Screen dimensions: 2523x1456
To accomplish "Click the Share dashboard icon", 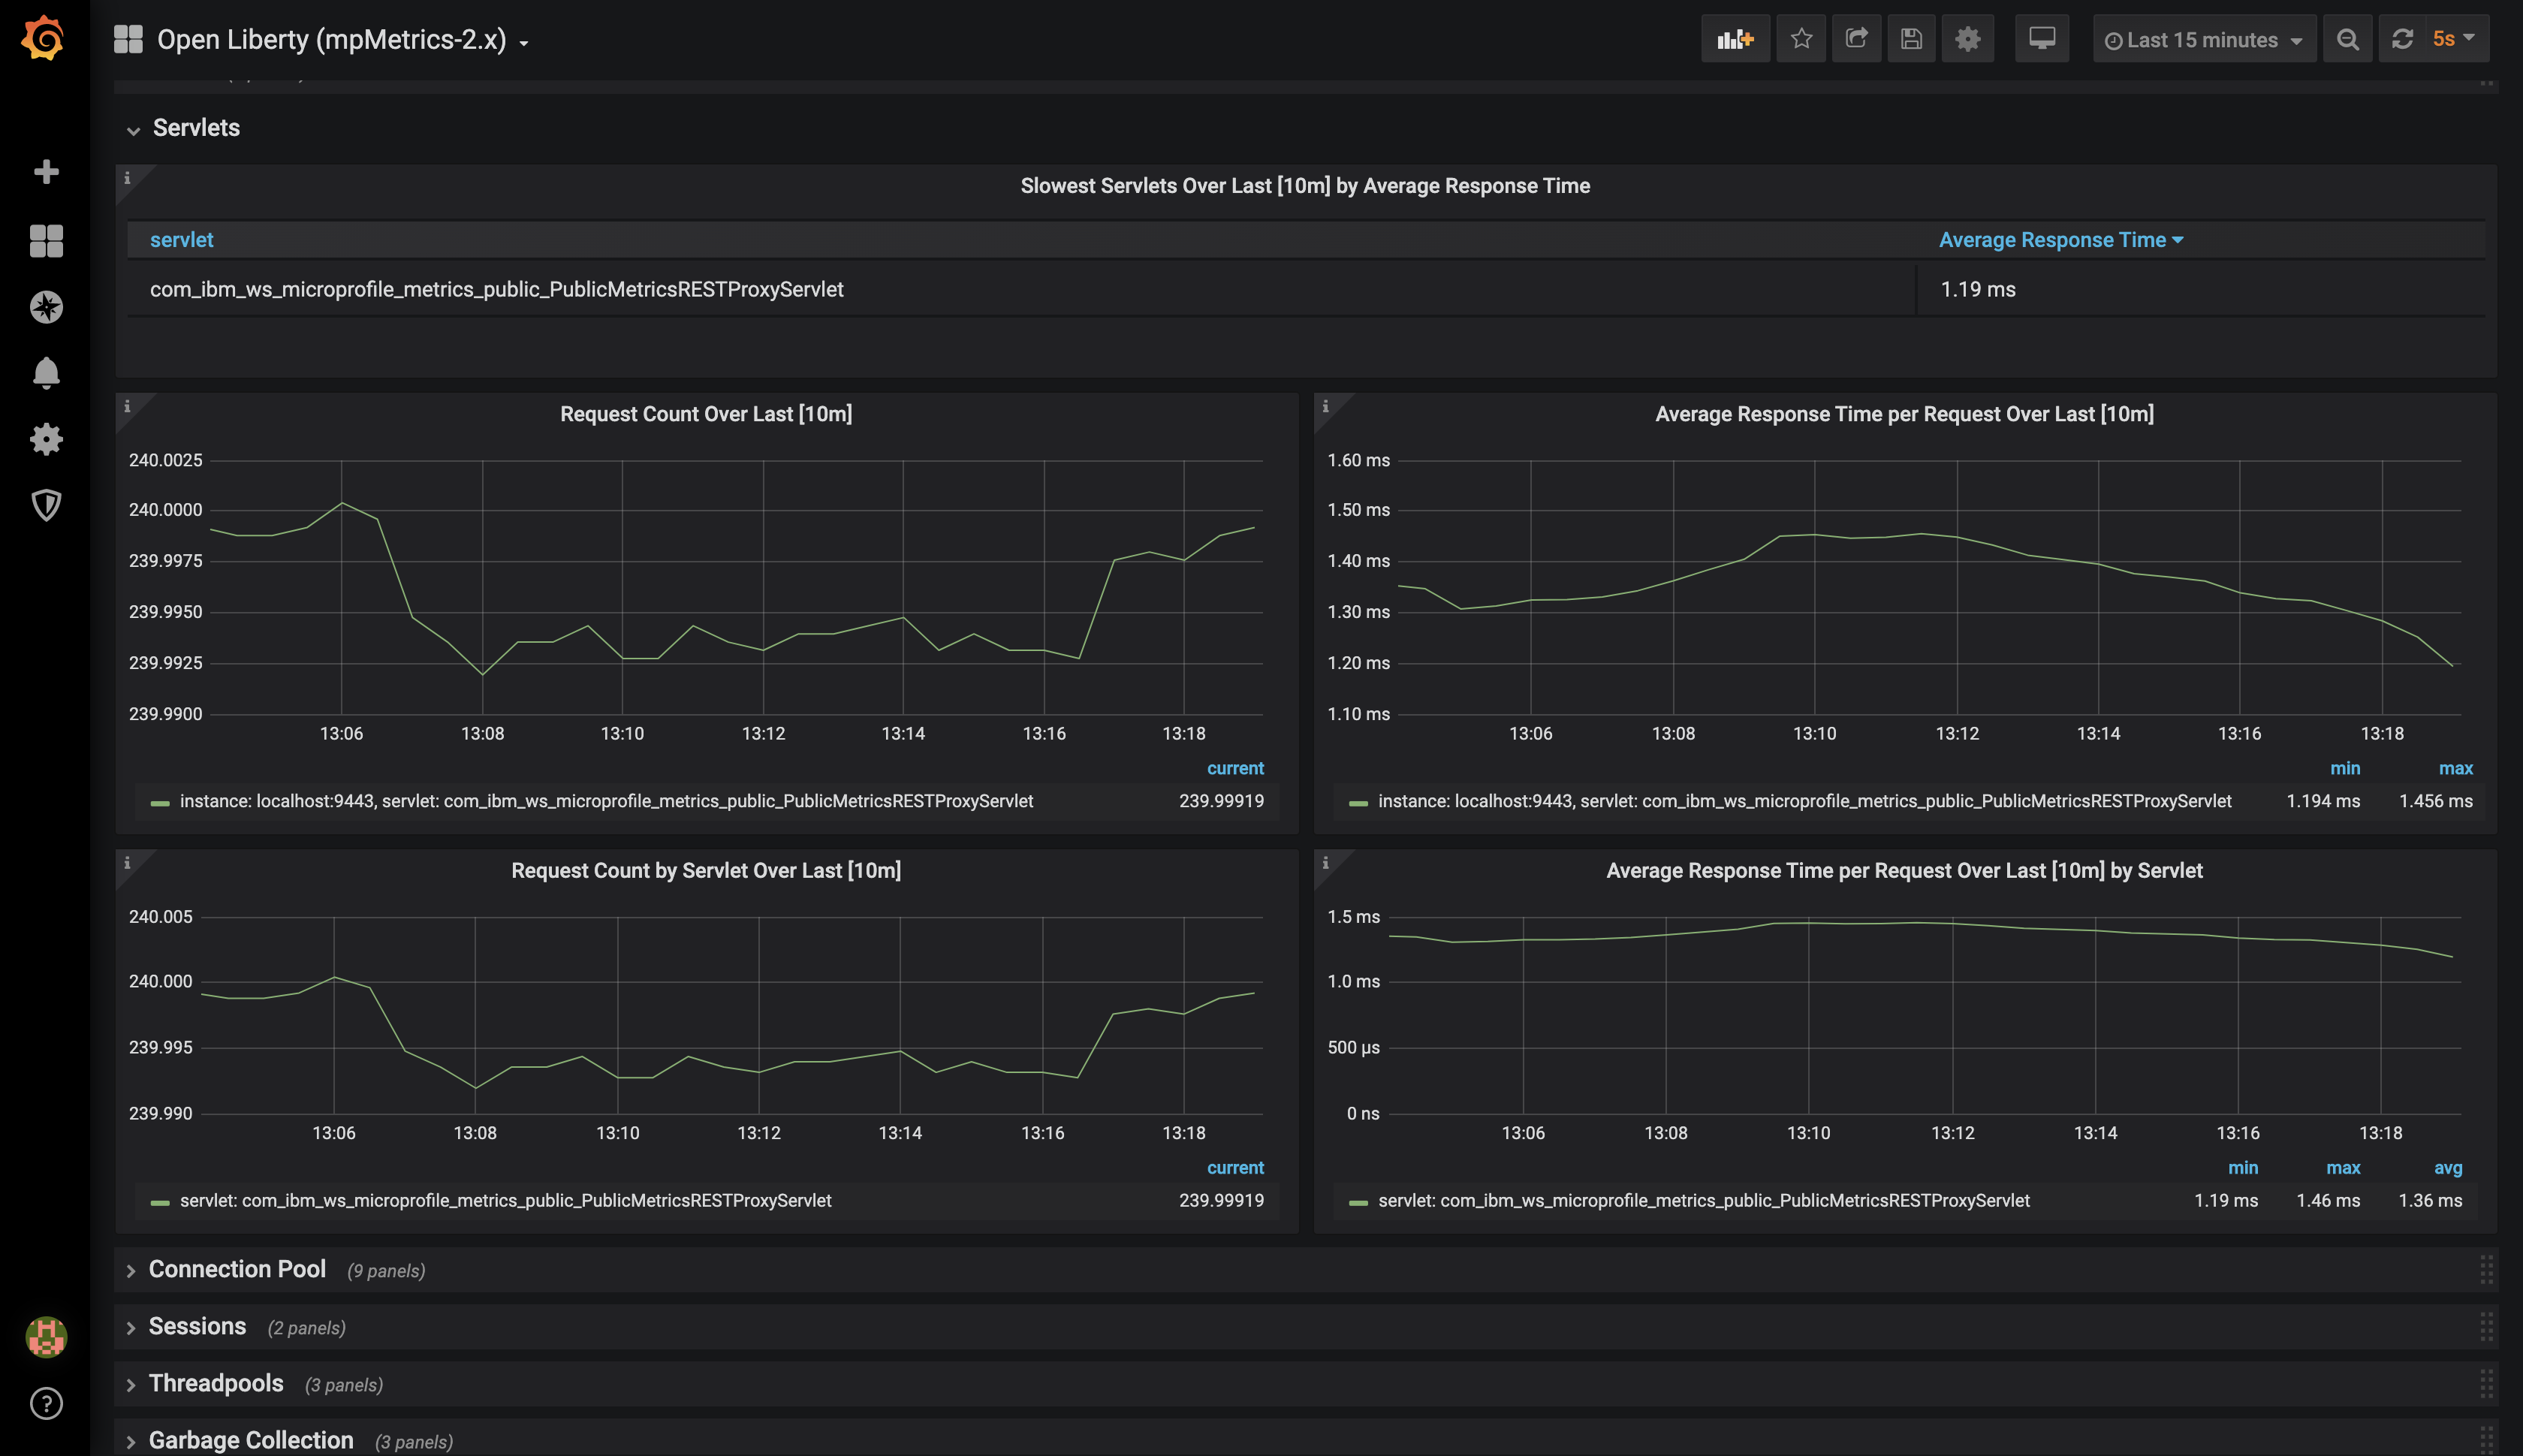I will pos(1856,39).
